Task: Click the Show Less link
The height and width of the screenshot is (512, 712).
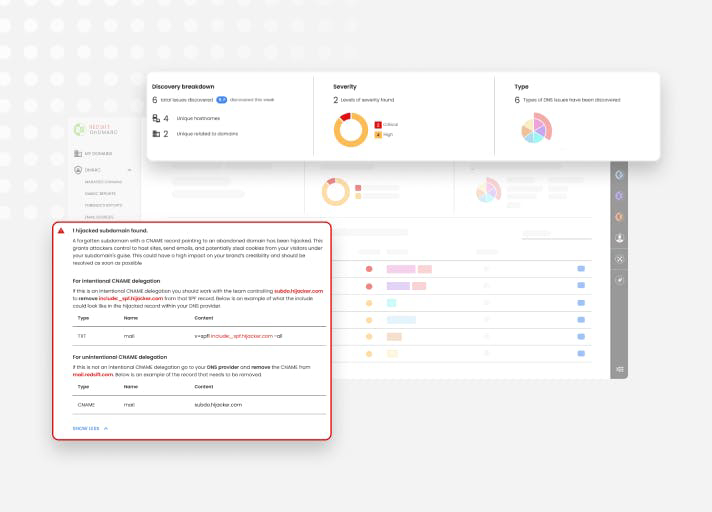Action: coord(86,428)
